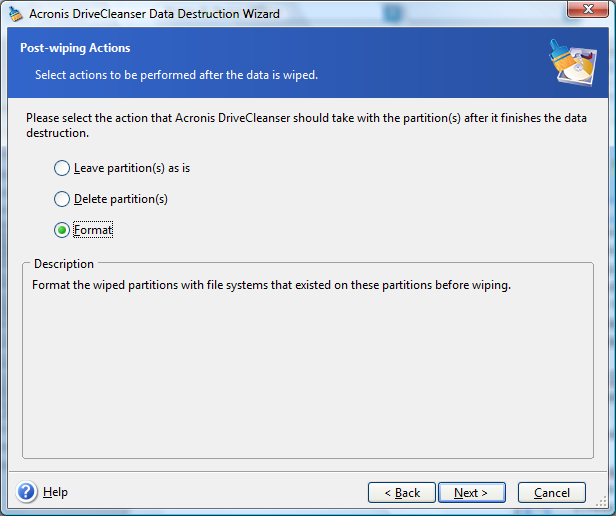The image size is (616, 516).
Task: Click the 'Select actions to be performed' subtitle
Action: (176, 75)
